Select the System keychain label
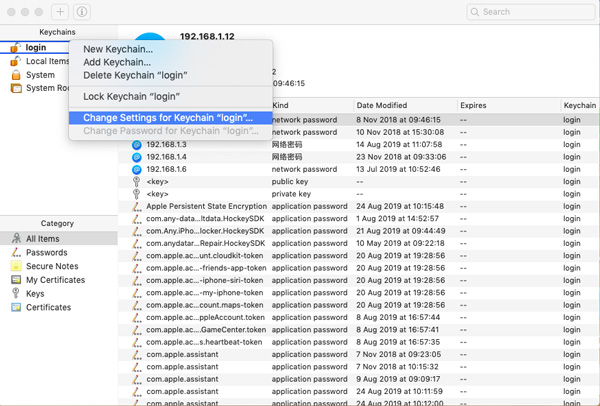Image resolution: width=600 pixels, height=406 pixels. pyautogui.click(x=40, y=75)
